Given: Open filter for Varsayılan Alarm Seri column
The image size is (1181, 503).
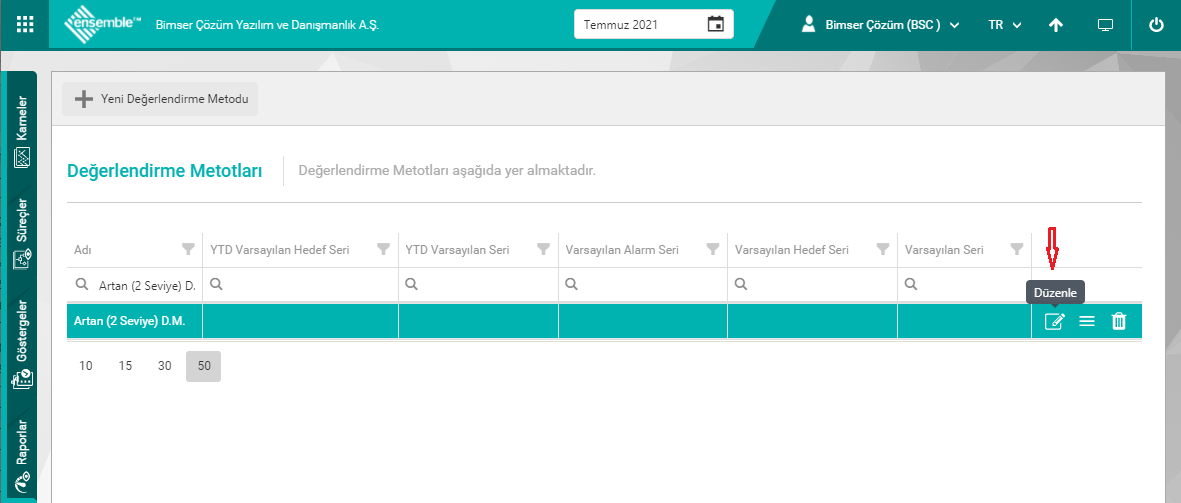Looking at the screenshot, I should point(712,249).
